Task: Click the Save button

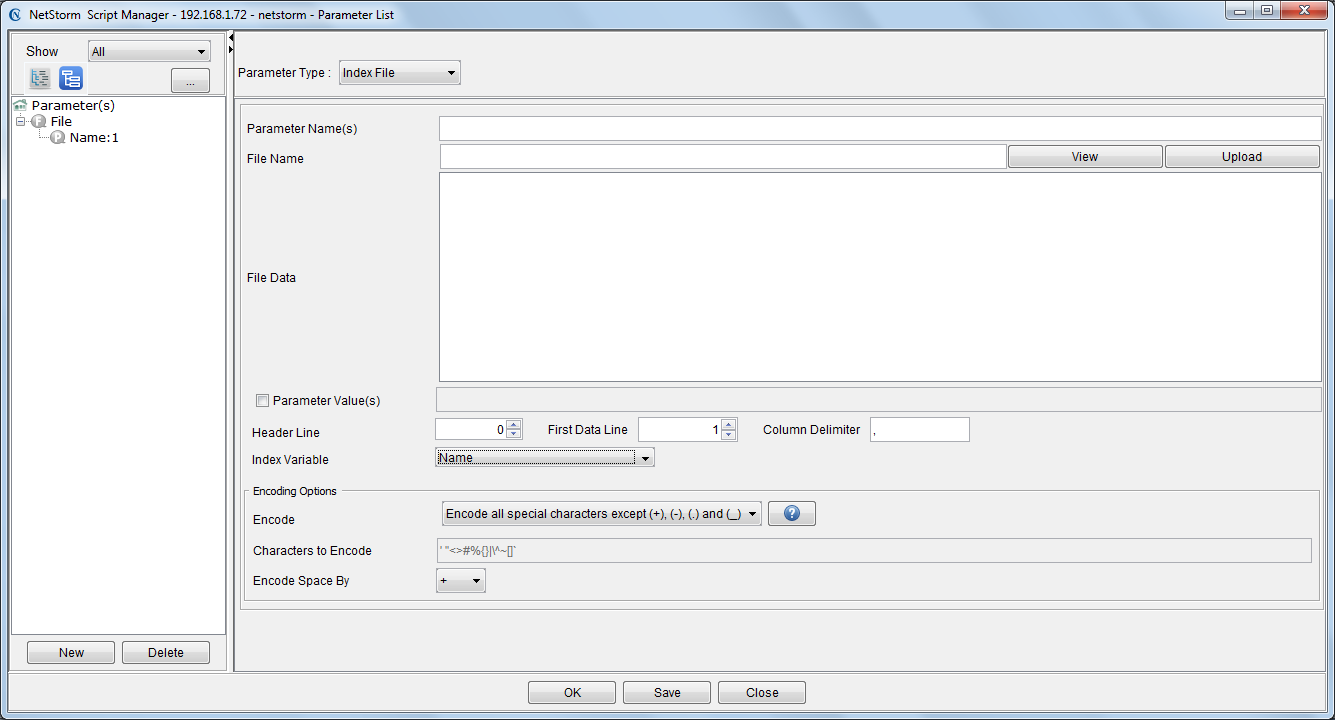Action: click(x=667, y=692)
